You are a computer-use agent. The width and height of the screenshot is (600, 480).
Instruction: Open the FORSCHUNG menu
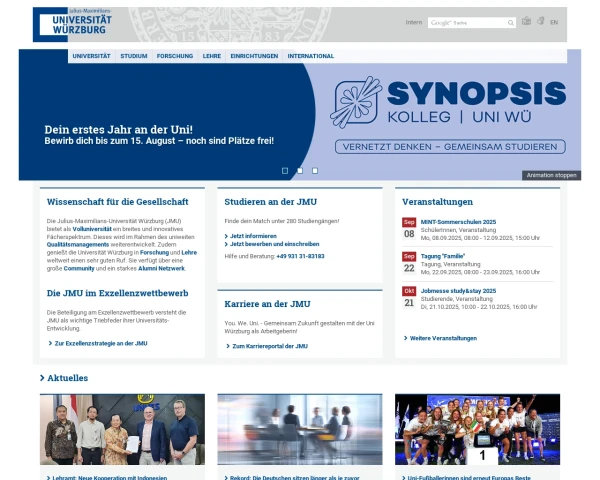tap(175, 56)
